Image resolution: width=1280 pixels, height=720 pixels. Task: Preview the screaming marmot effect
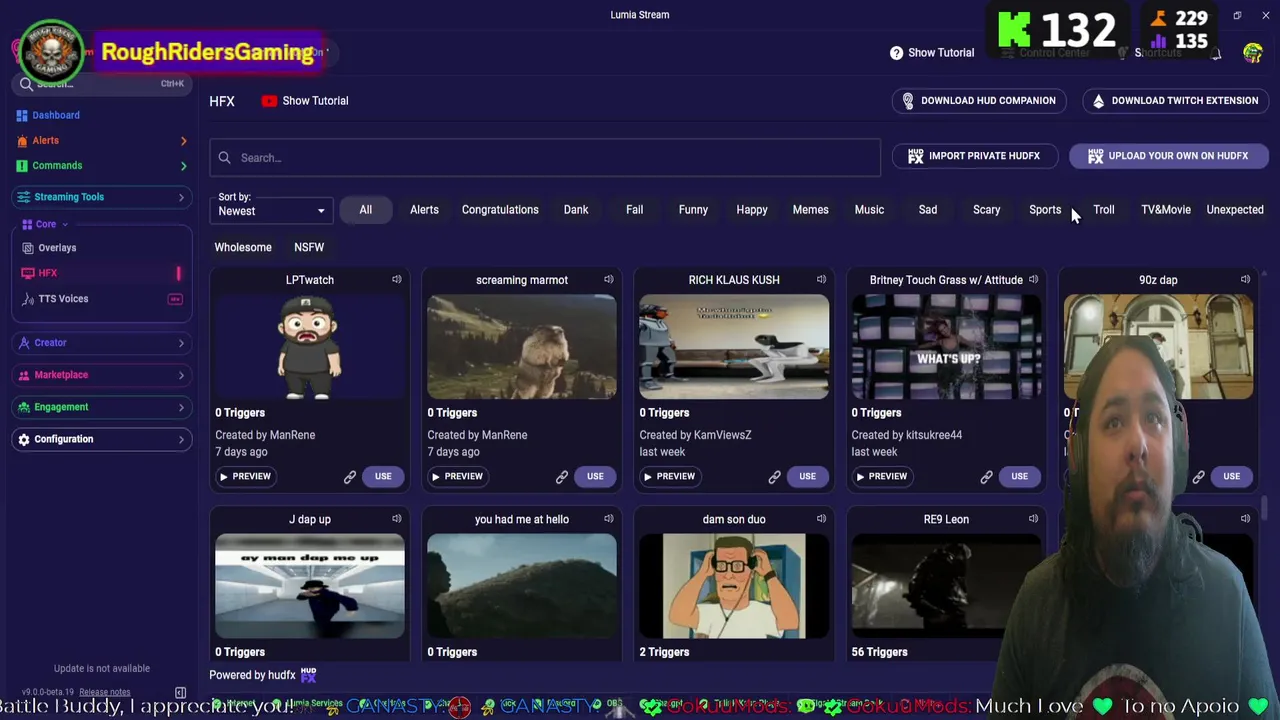pos(457,476)
